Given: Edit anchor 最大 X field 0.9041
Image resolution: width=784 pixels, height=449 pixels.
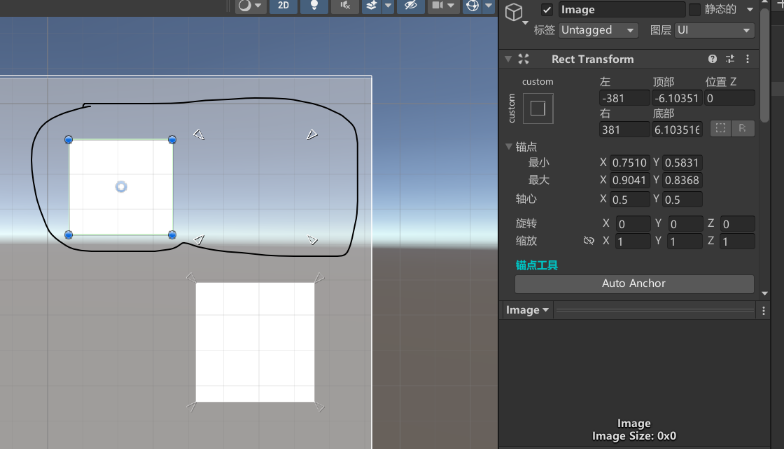Looking at the screenshot, I should (x=630, y=180).
